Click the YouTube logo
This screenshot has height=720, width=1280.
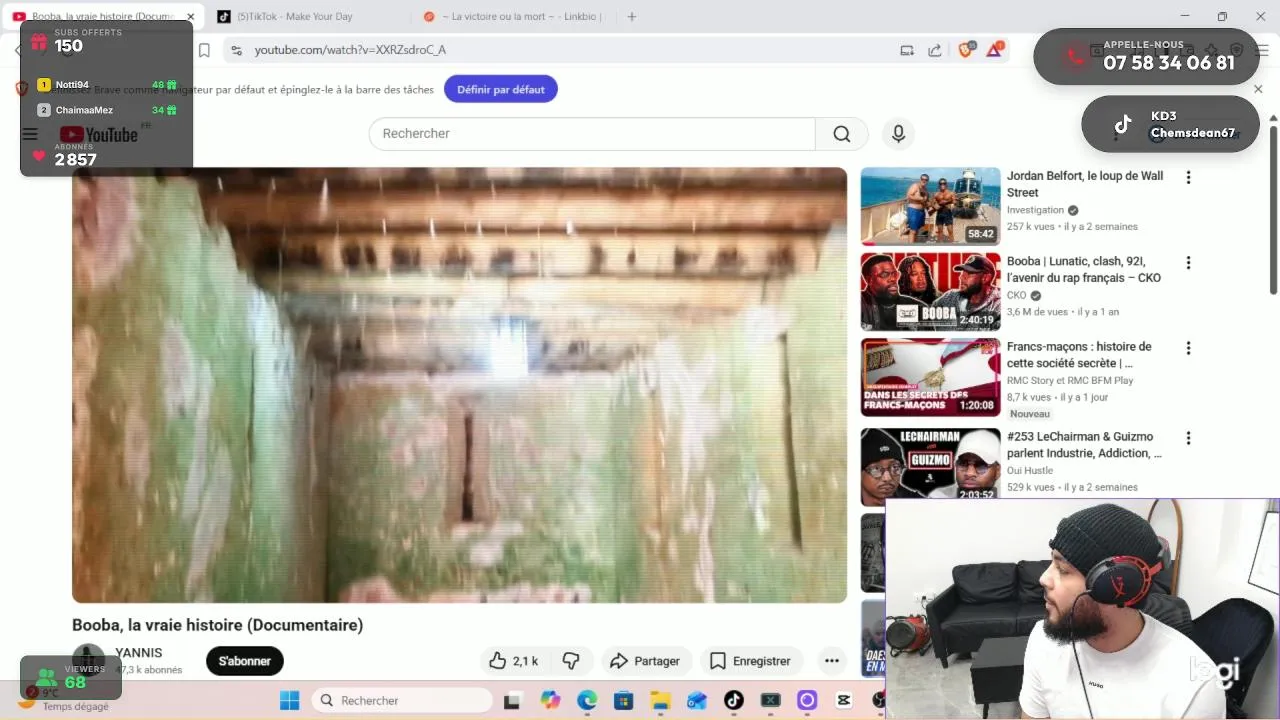98,134
